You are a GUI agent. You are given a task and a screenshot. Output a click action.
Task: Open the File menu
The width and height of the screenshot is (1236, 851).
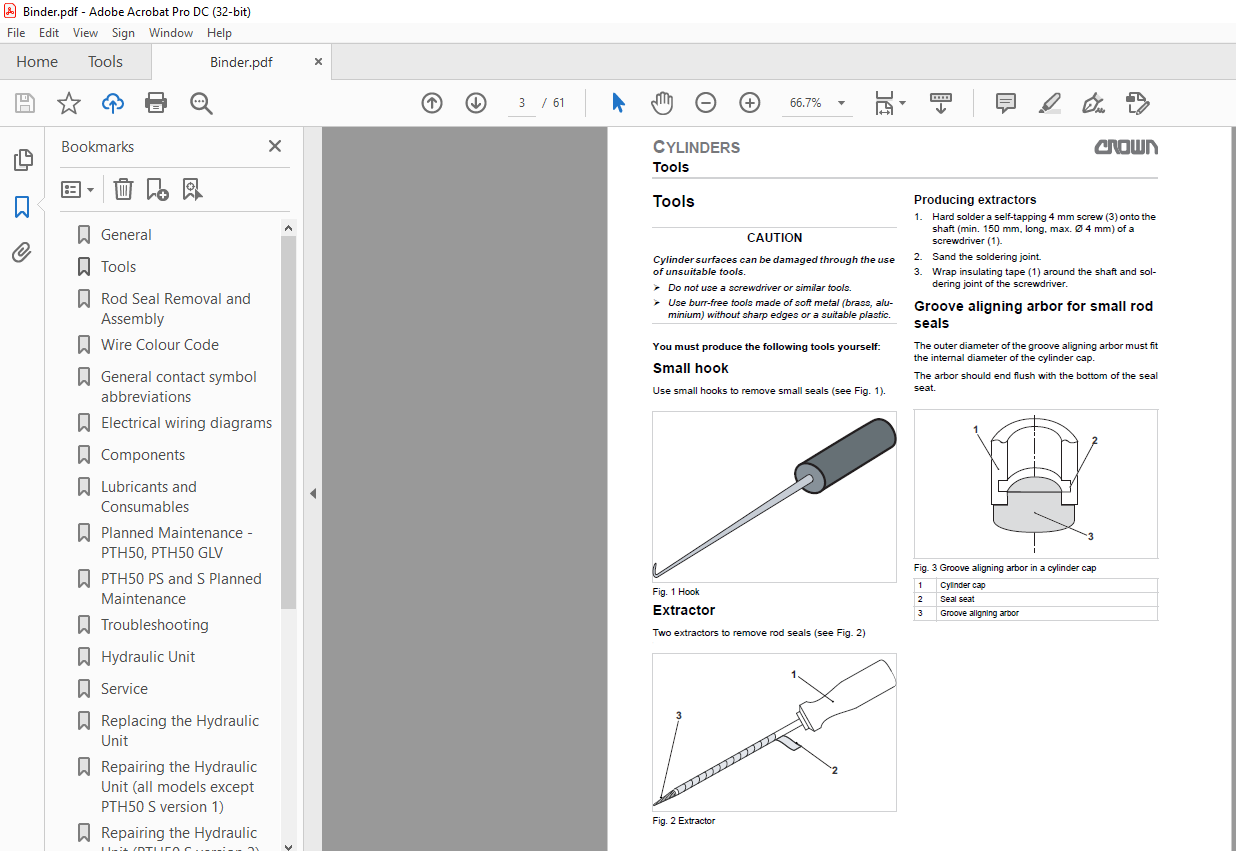(x=18, y=33)
